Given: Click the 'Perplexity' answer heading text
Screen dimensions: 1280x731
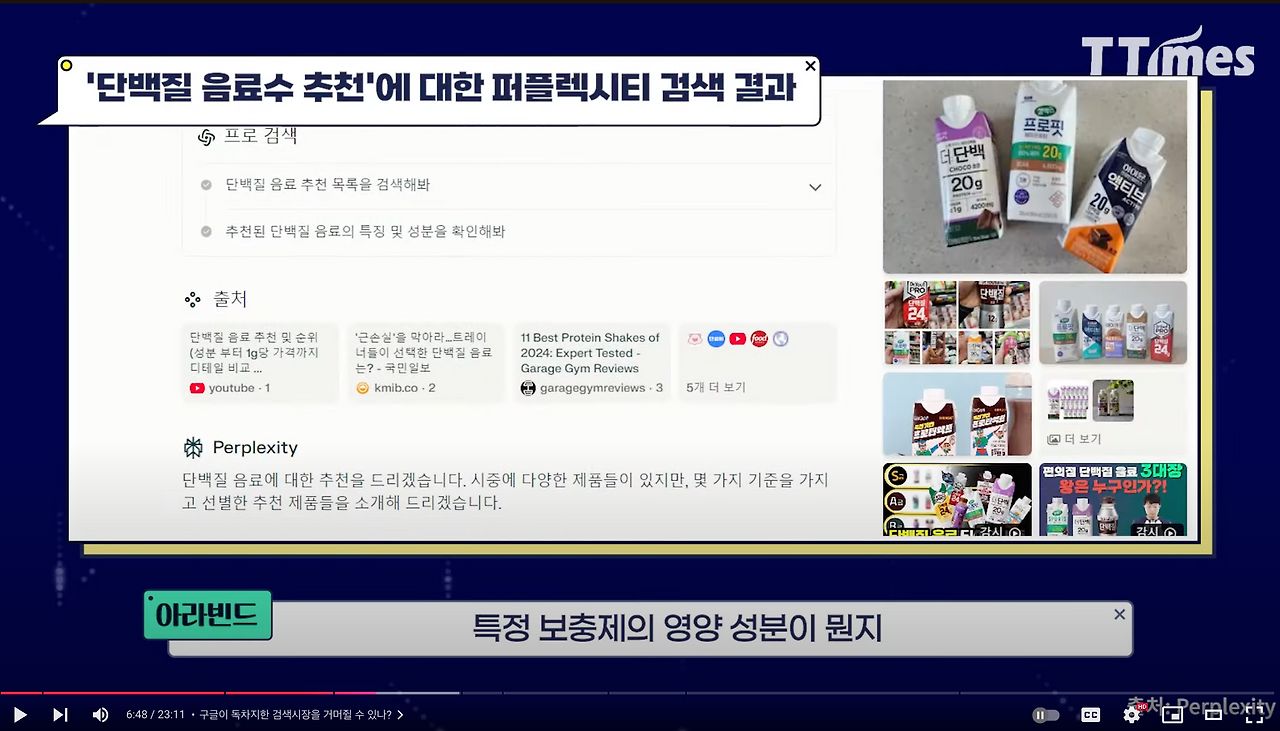Looking at the screenshot, I should 255,448.
